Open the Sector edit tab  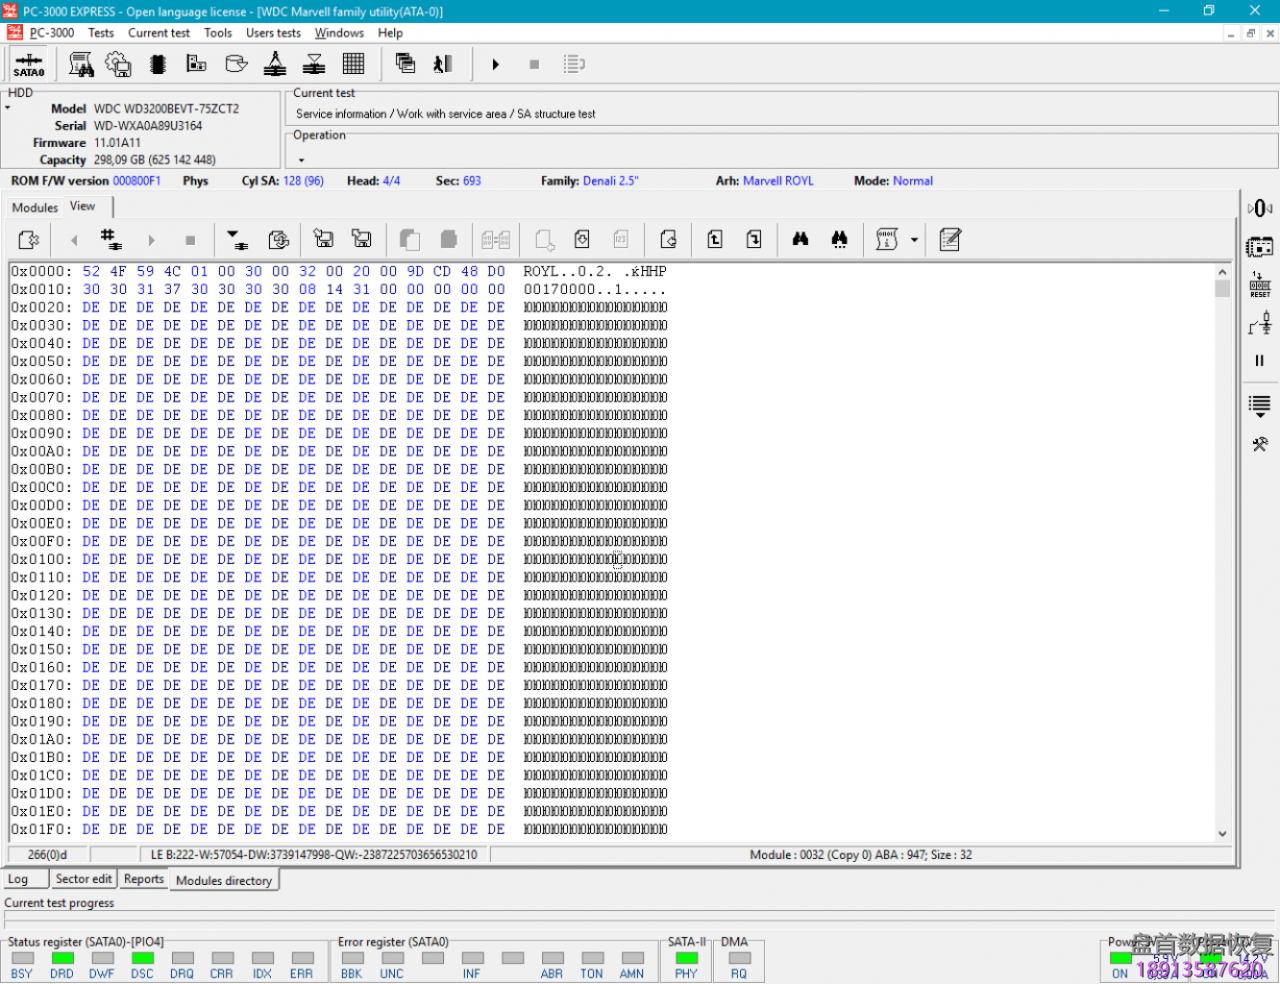click(x=83, y=879)
